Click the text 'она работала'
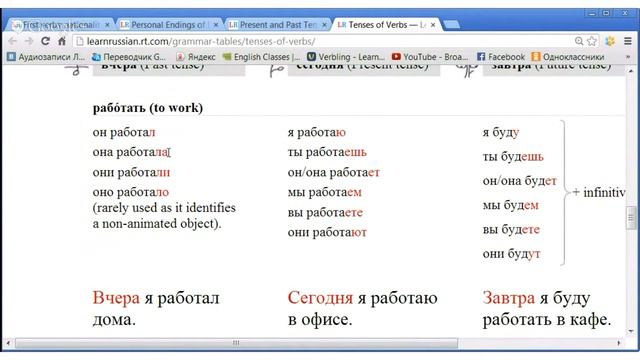 pos(131,152)
